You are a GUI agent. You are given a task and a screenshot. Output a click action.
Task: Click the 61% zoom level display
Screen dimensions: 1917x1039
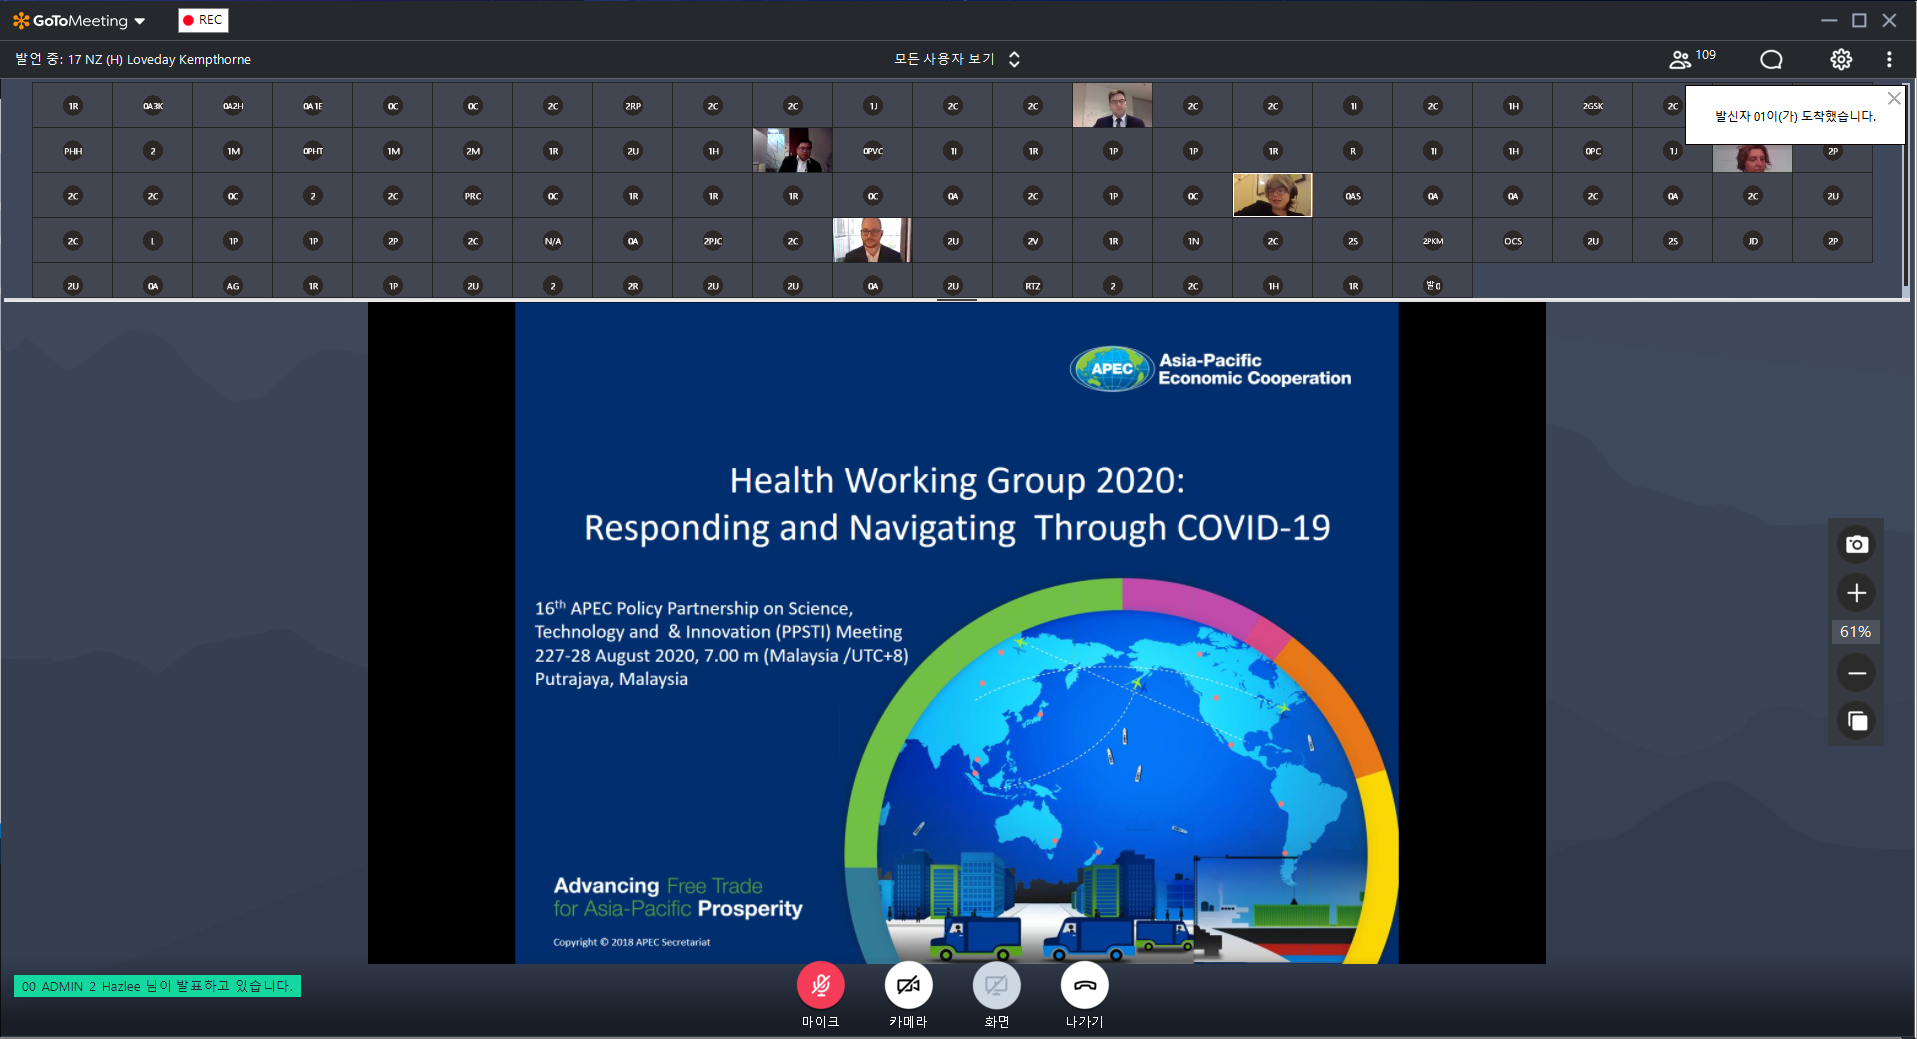click(x=1855, y=632)
